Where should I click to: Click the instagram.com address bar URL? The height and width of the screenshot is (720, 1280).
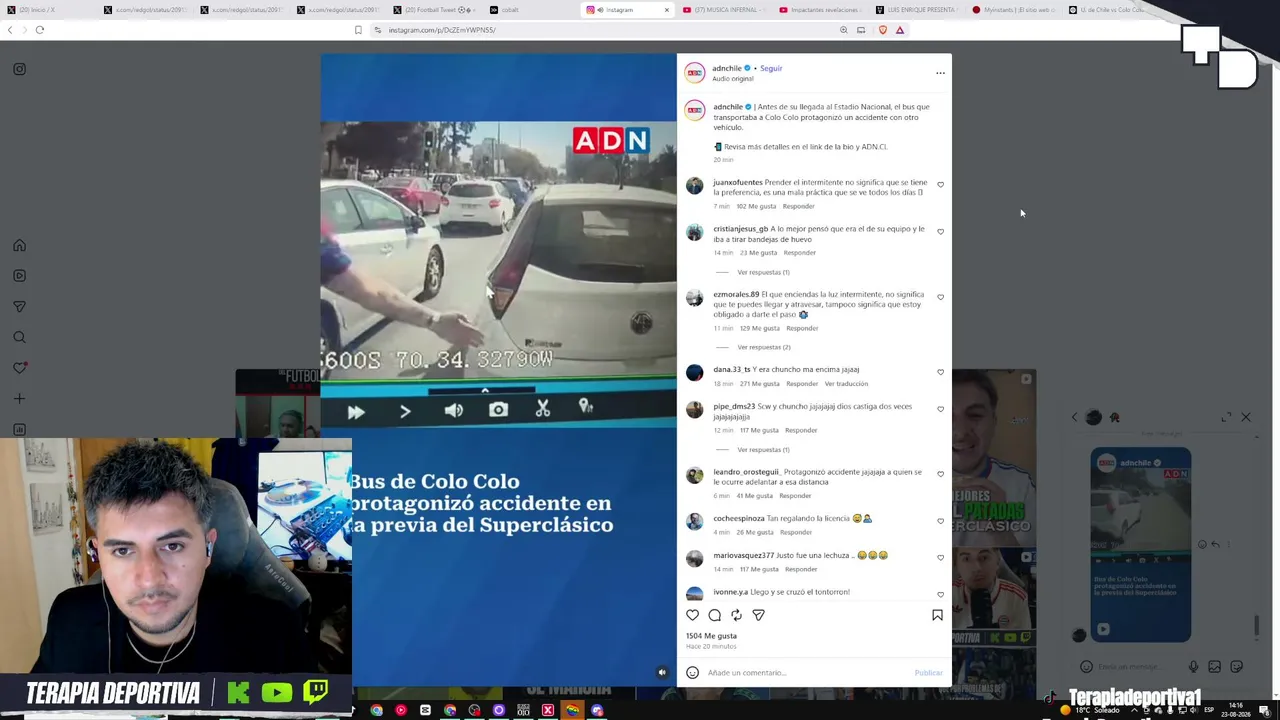(x=442, y=30)
